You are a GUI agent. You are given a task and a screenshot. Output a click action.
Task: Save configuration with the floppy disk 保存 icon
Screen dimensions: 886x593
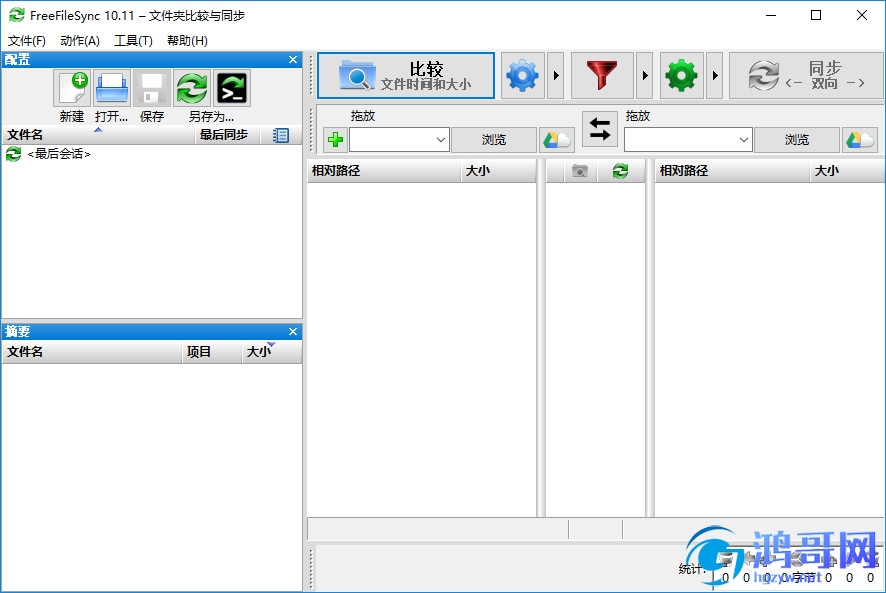[151, 88]
